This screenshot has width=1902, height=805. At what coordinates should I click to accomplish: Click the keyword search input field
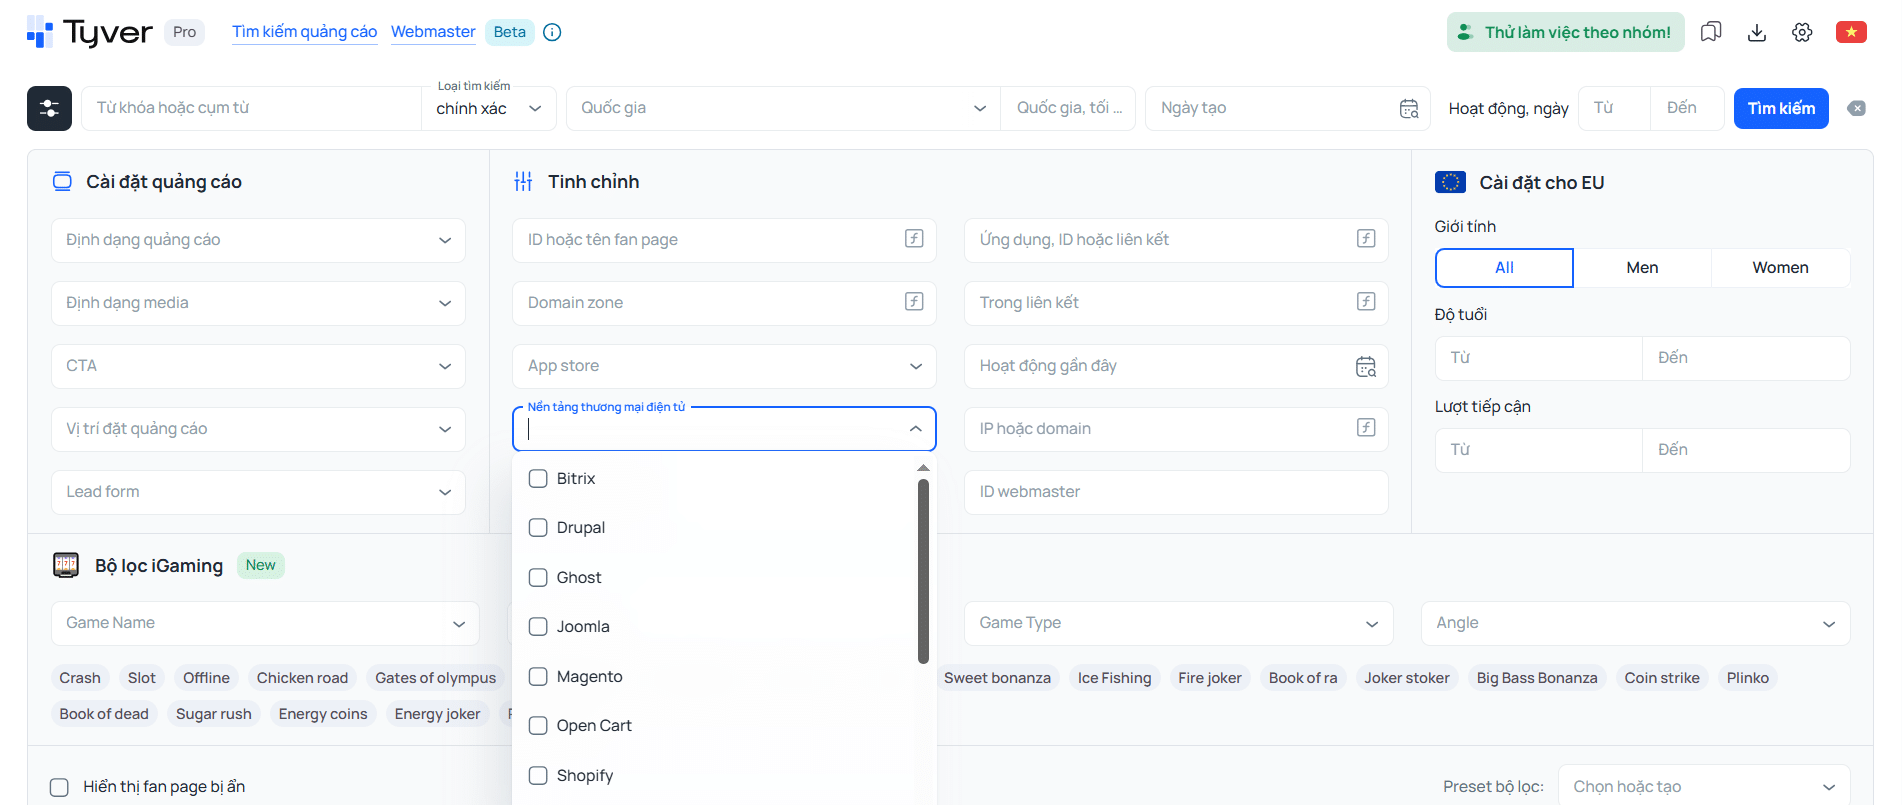[x=251, y=108]
